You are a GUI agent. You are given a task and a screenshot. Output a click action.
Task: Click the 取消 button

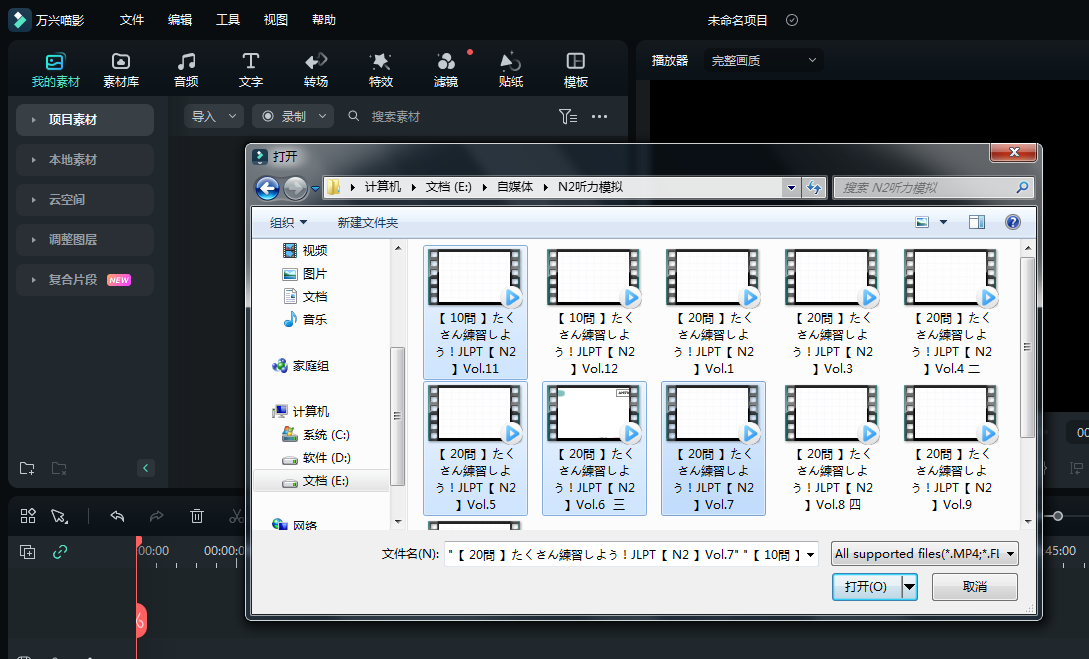click(974, 587)
